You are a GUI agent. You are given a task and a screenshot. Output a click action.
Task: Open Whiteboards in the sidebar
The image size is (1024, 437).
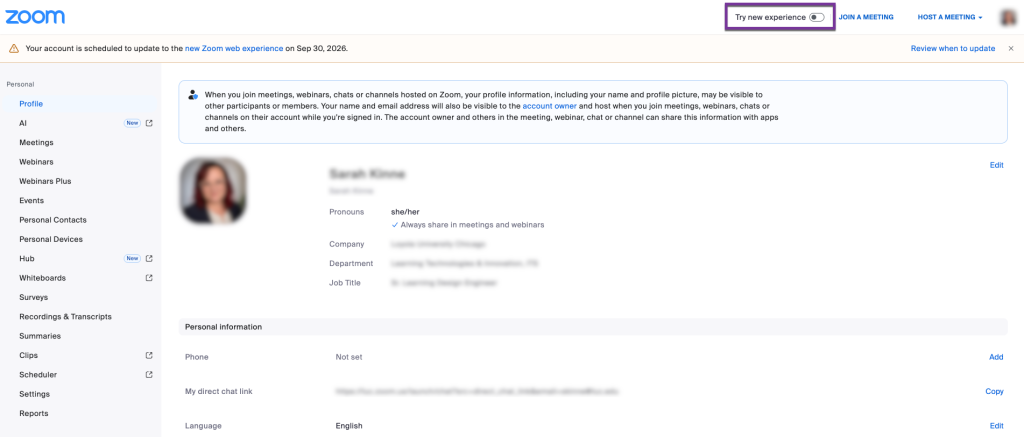pos(42,278)
